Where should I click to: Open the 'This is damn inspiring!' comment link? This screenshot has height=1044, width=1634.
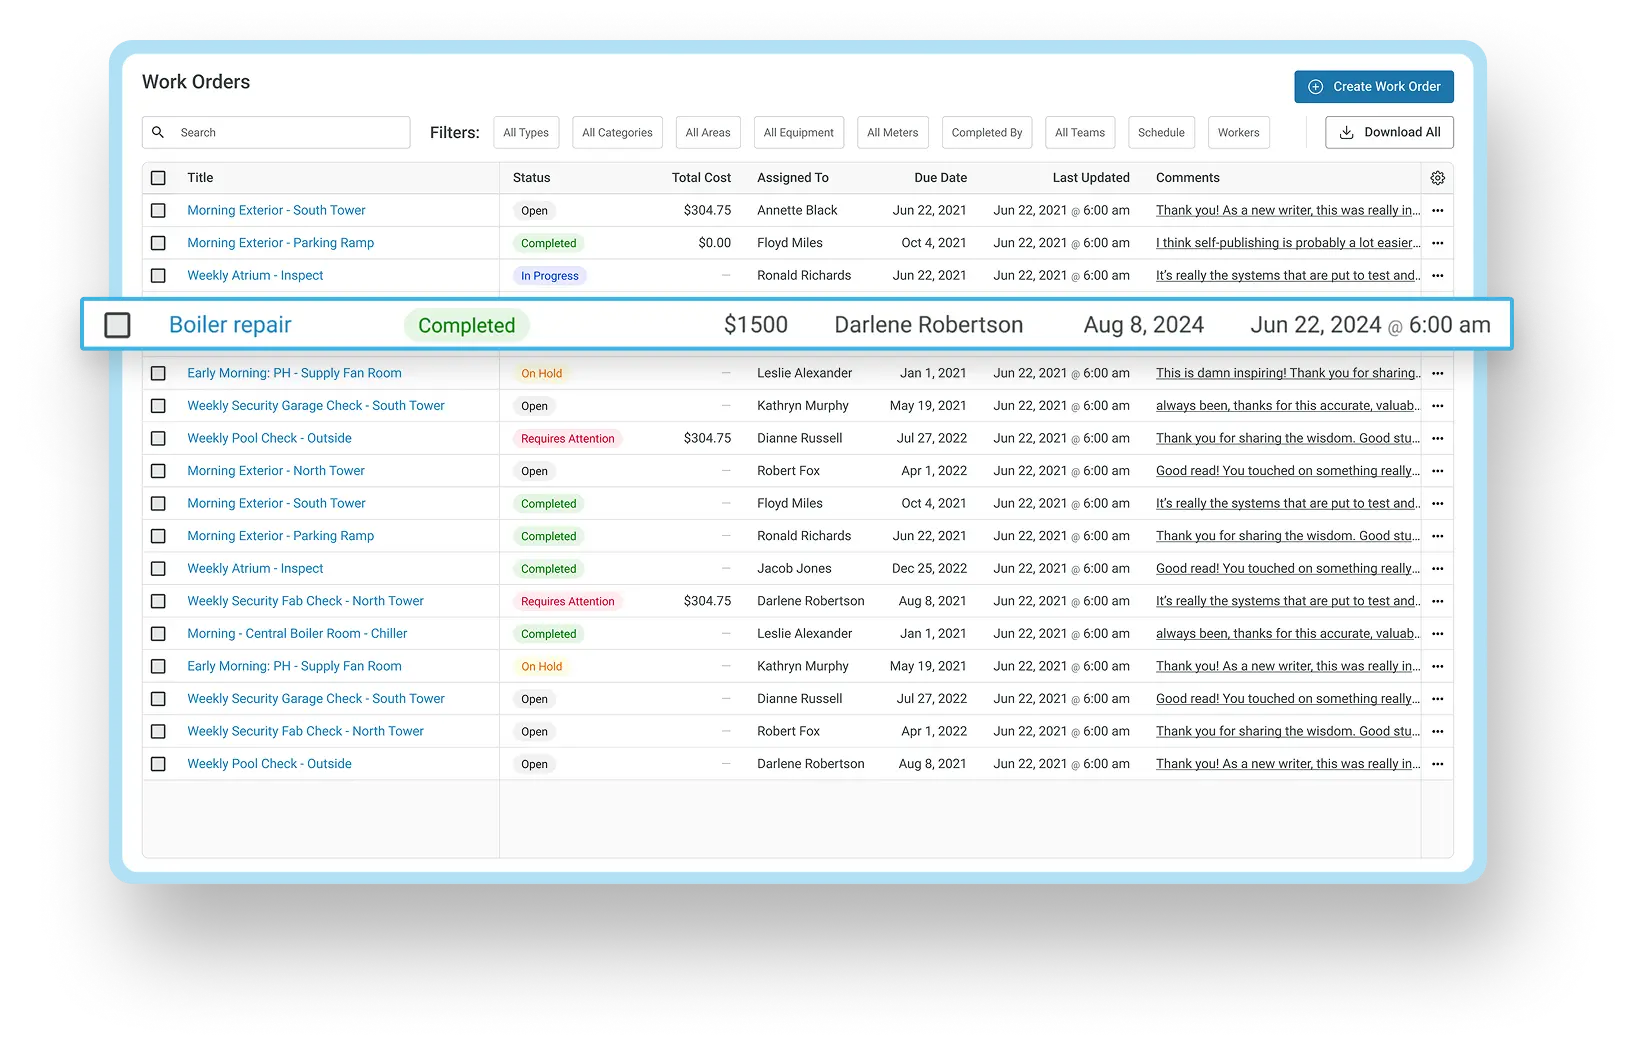pos(1287,373)
